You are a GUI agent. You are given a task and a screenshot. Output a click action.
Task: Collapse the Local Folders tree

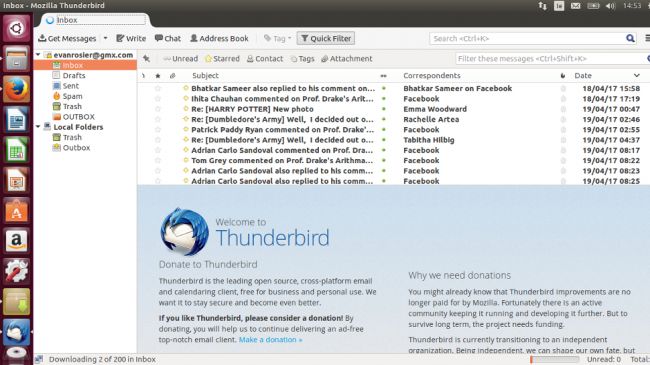coord(38,127)
